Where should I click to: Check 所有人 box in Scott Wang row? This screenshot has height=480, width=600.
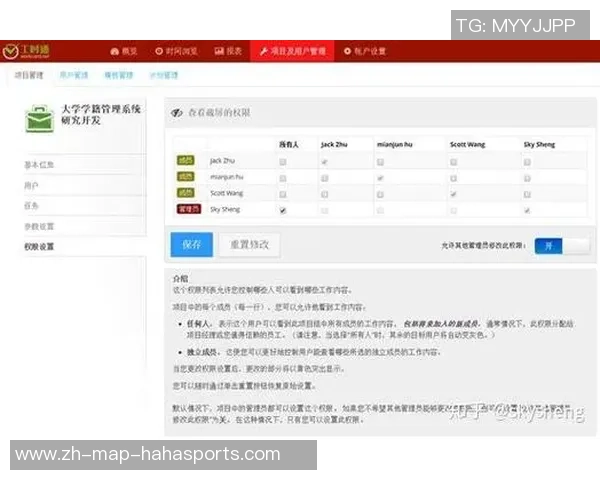(283, 194)
